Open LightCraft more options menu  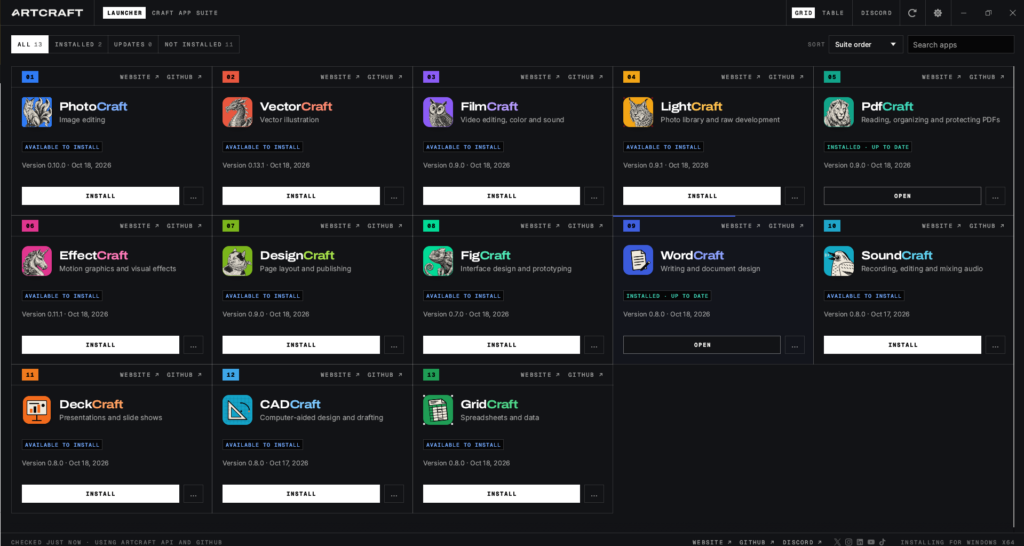[x=794, y=196]
